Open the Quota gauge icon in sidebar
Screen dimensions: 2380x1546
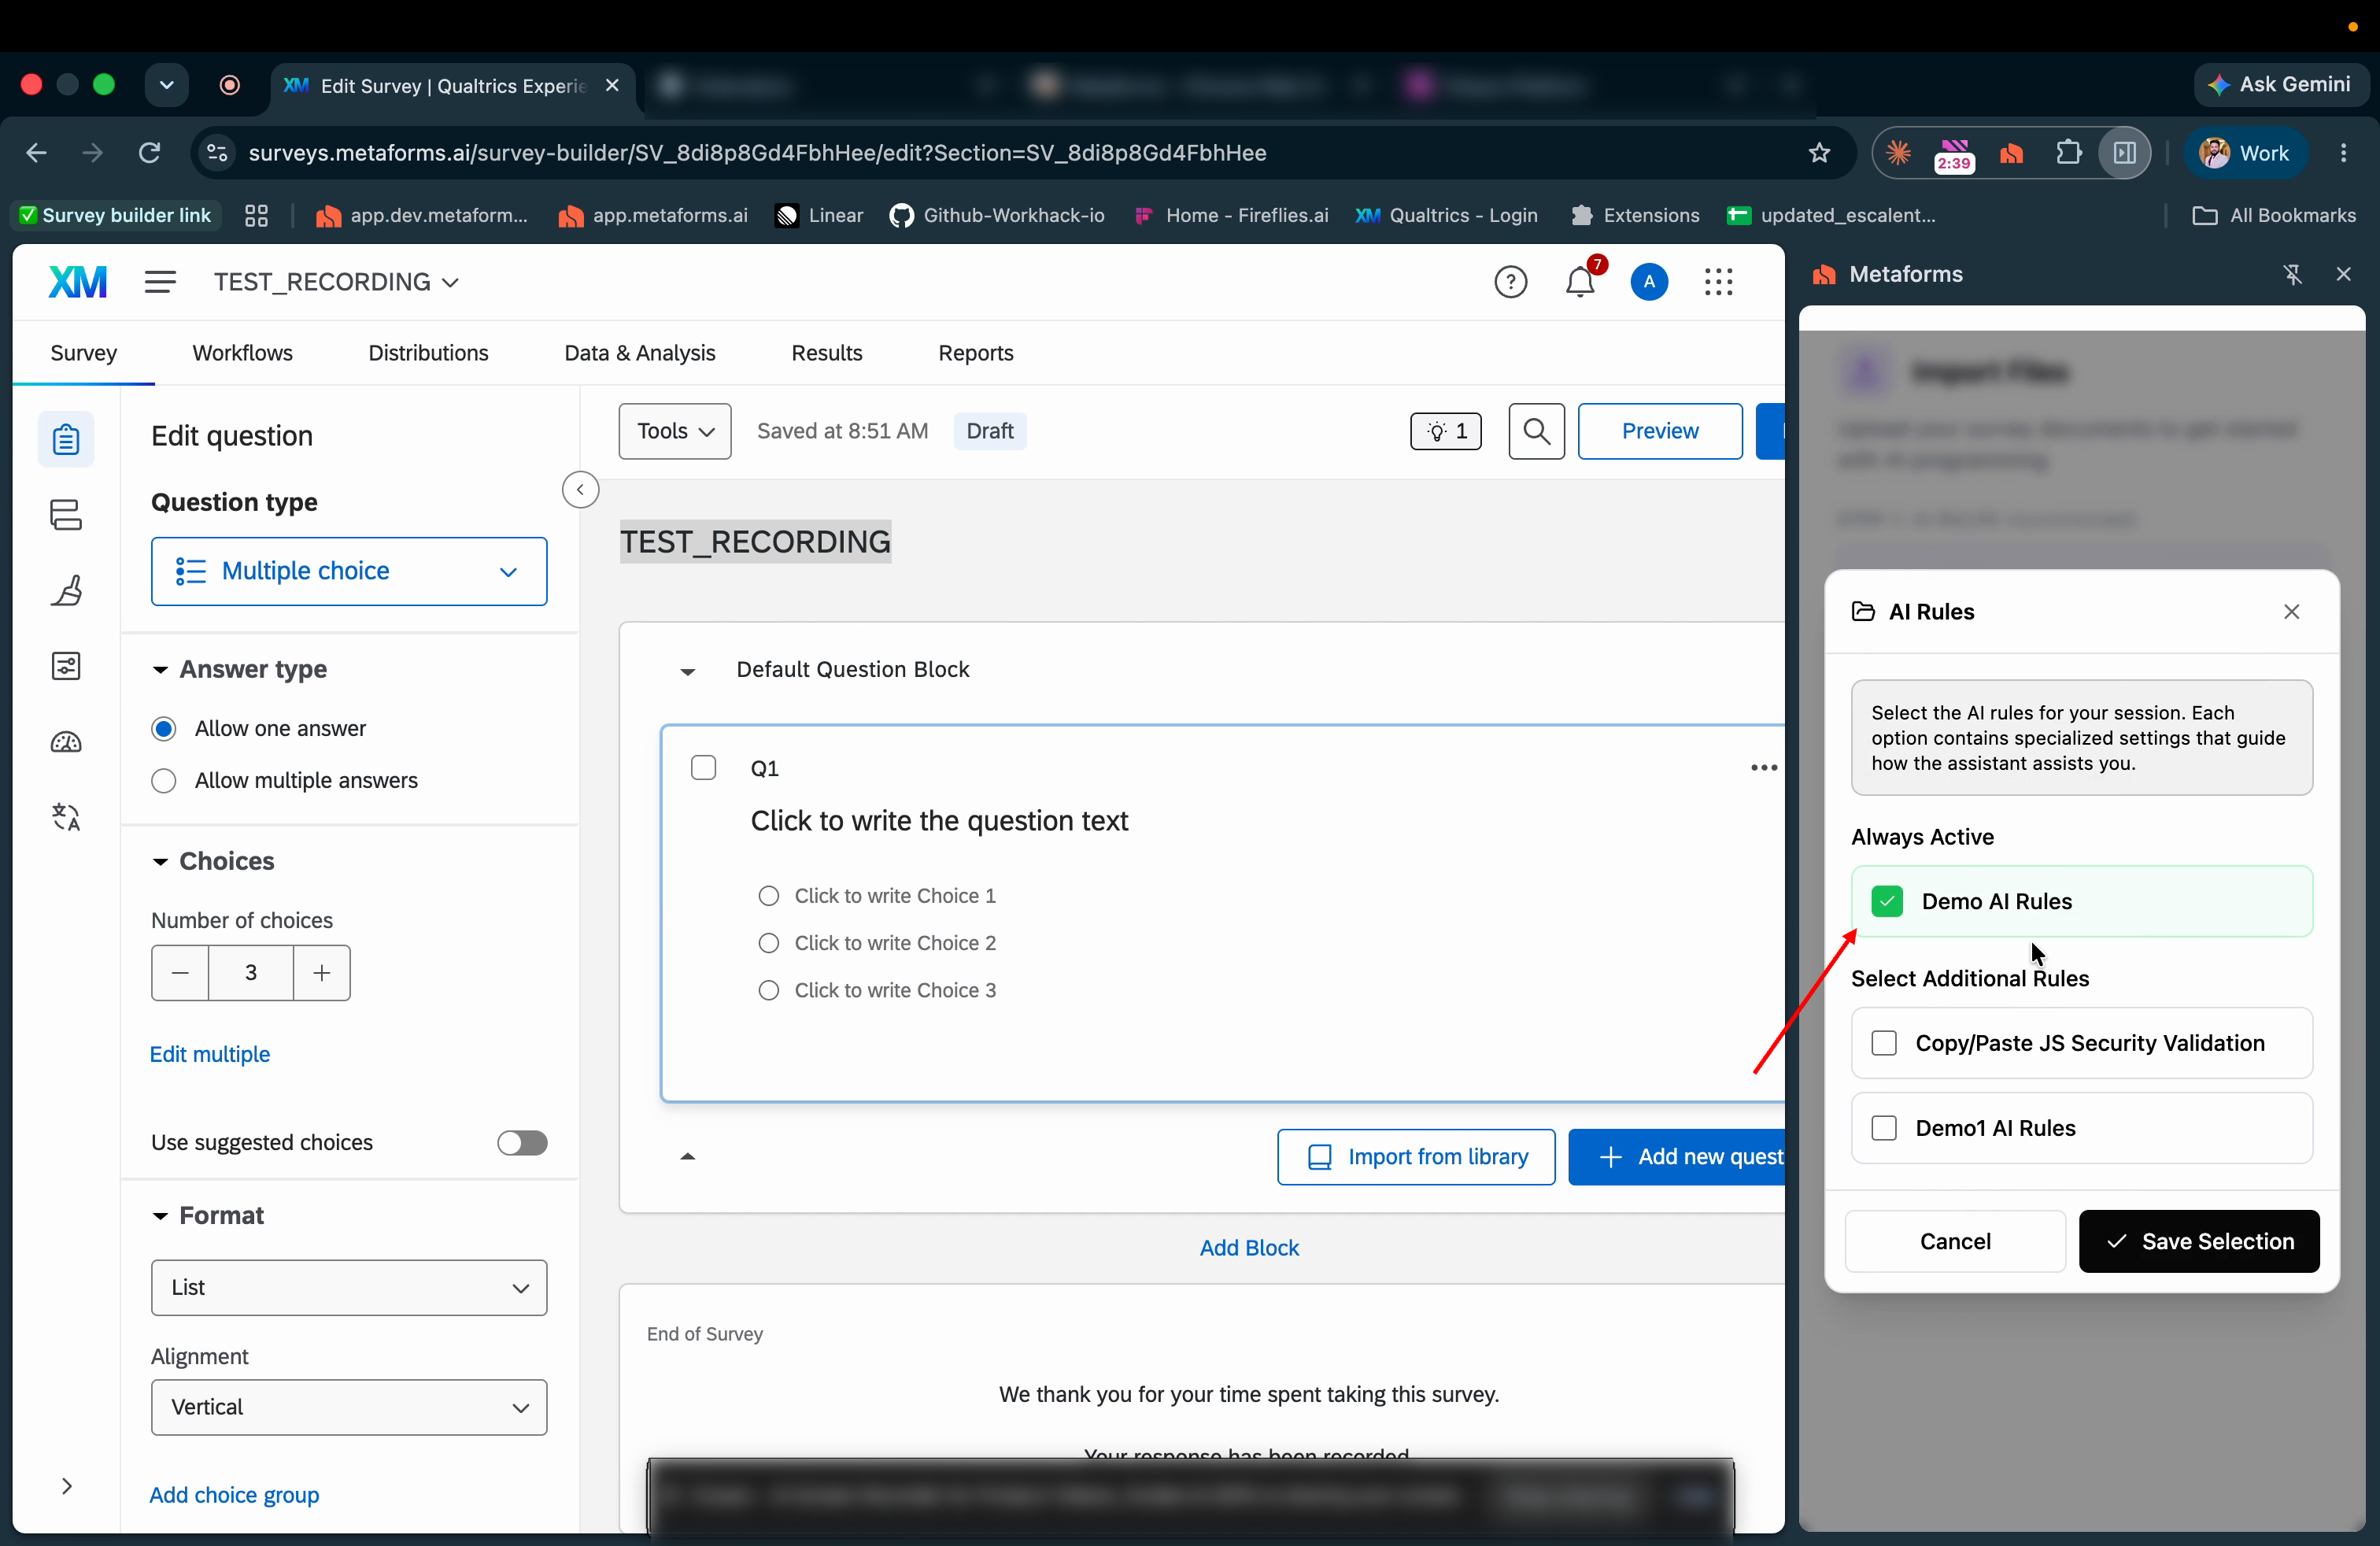[x=66, y=742]
